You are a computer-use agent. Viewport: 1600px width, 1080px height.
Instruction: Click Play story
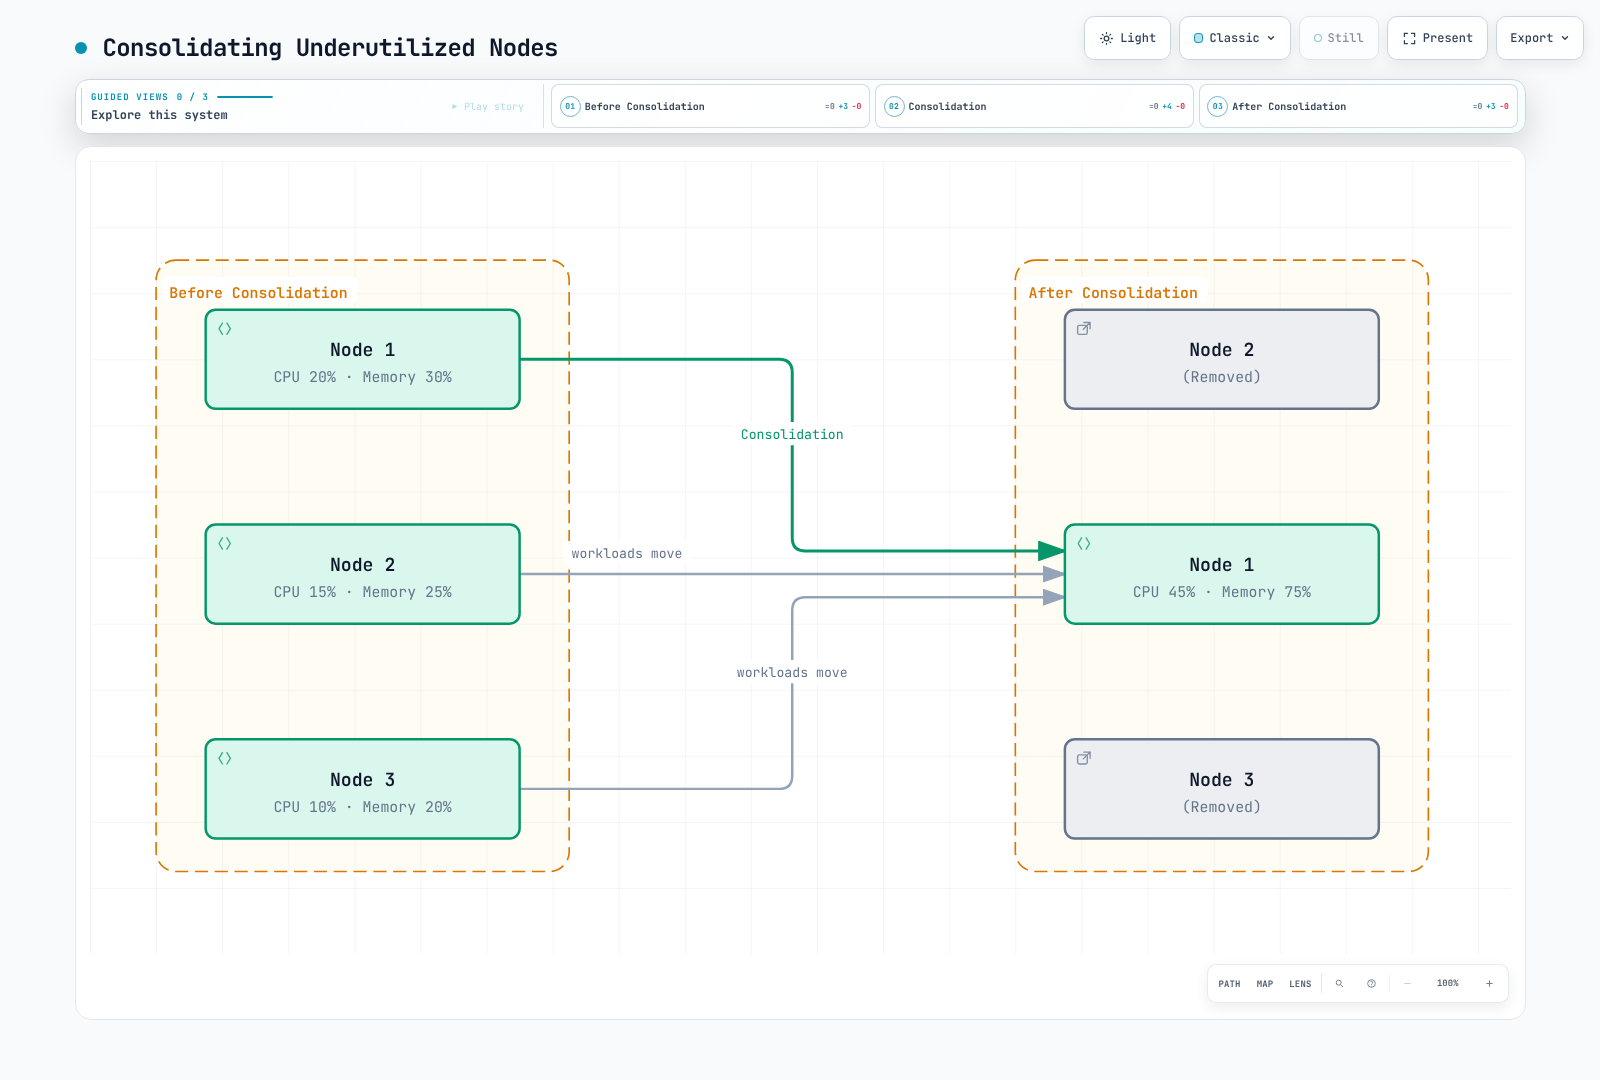(488, 106)
